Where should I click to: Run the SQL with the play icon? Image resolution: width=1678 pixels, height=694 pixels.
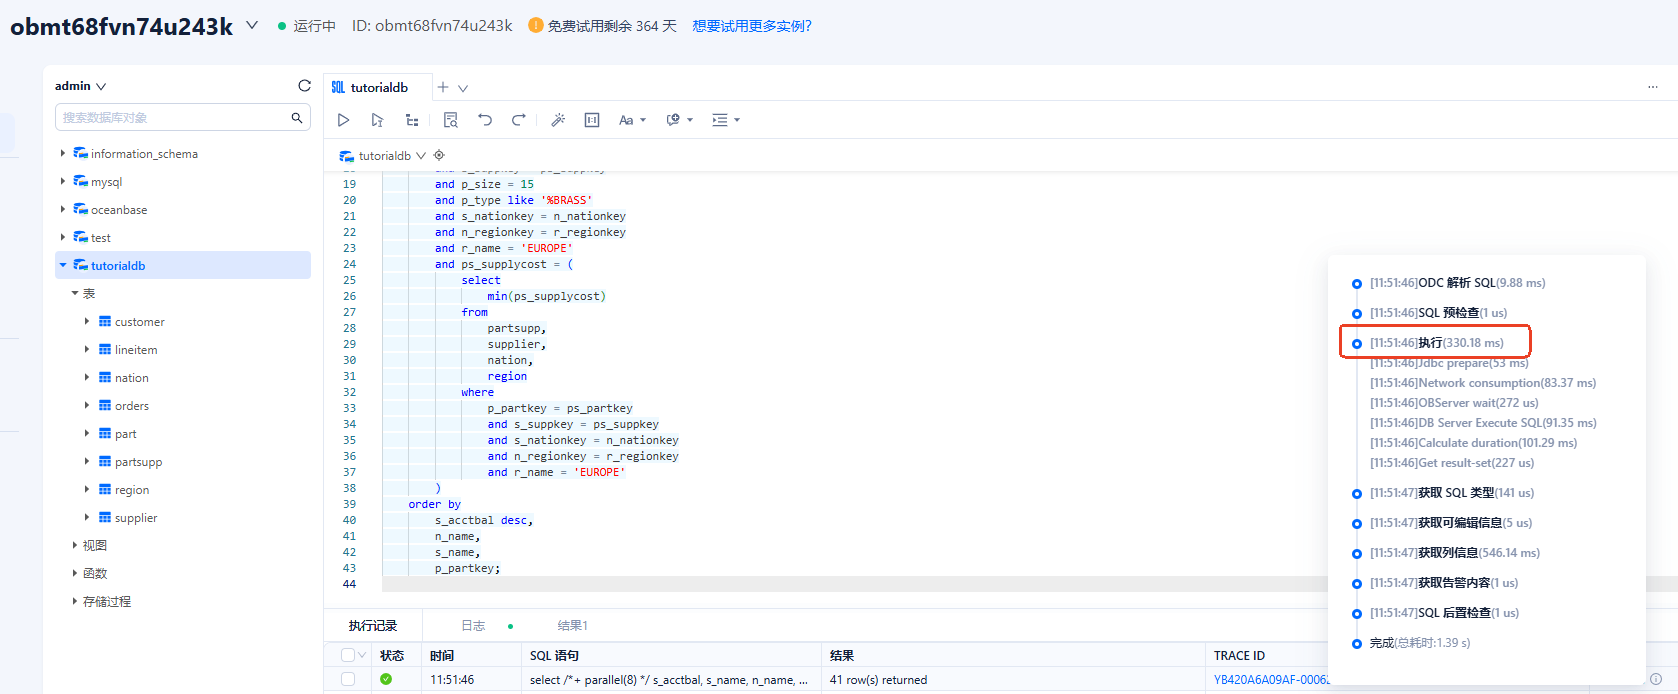coord(343,120)
